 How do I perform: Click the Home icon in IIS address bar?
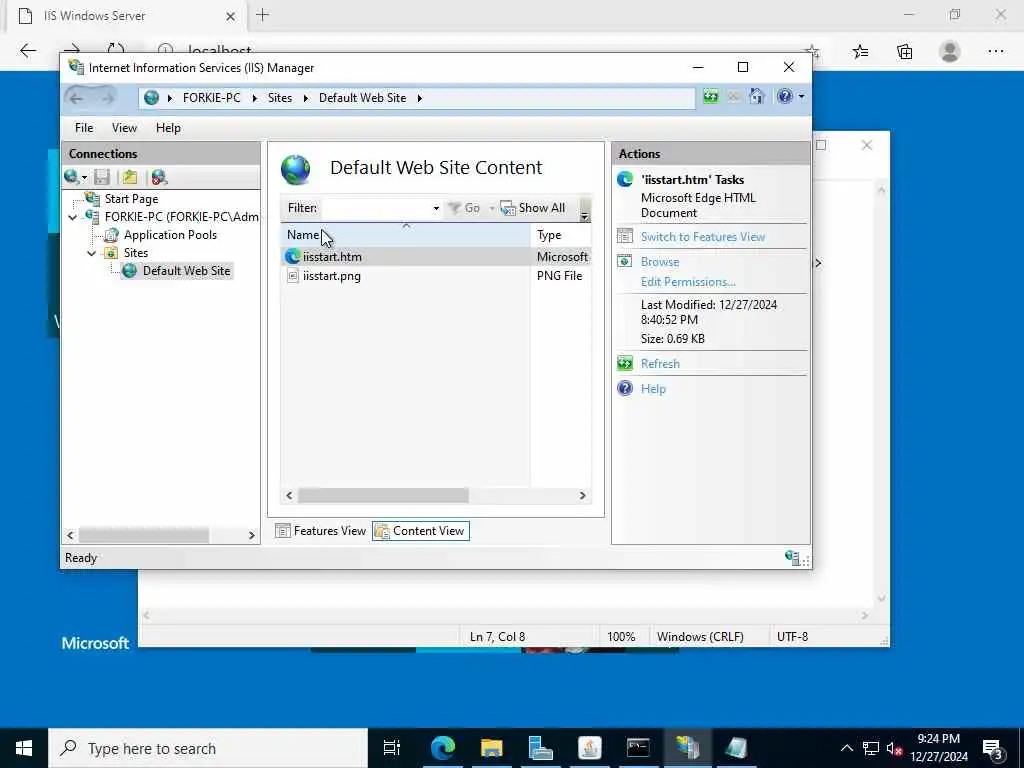[x=756, y=97]
